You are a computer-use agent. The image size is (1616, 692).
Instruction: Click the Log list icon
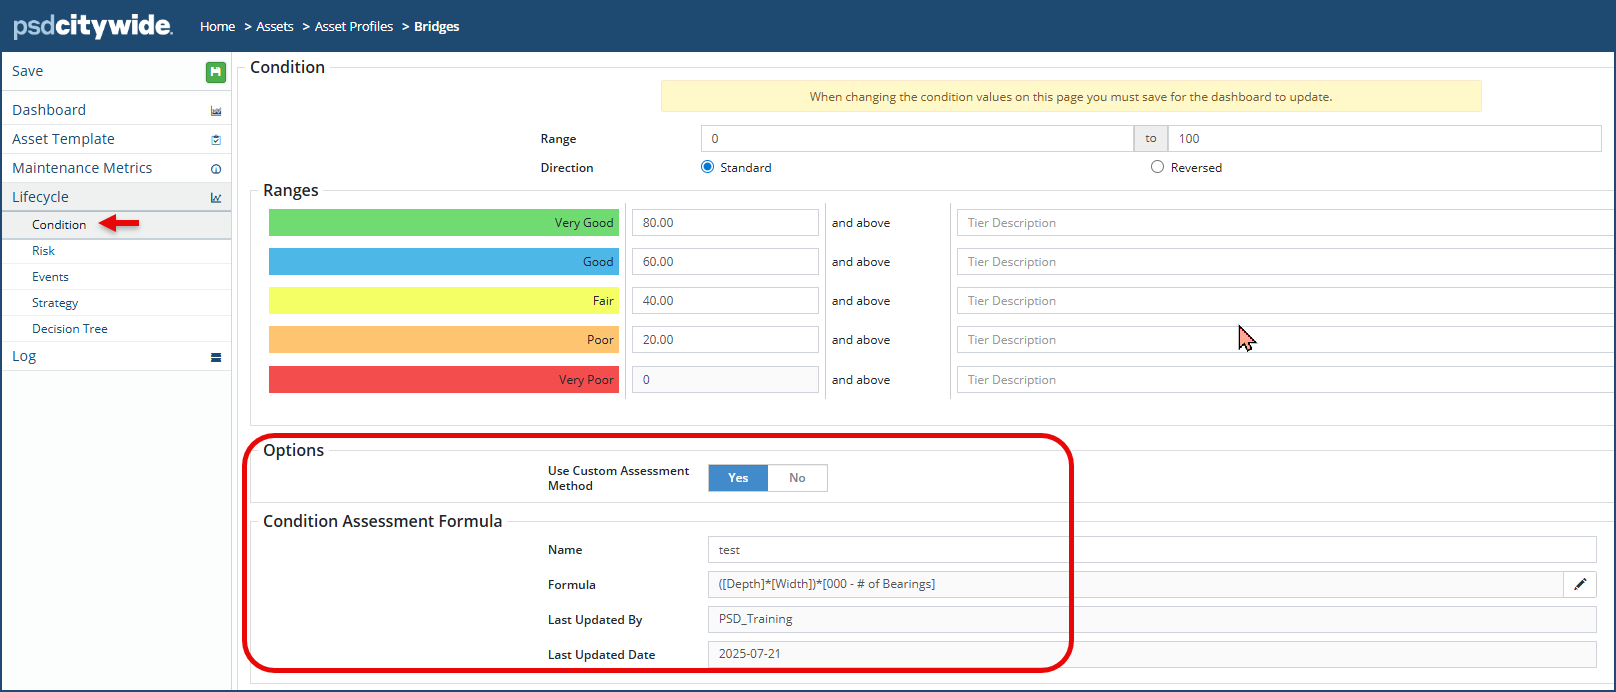[215, 357]
